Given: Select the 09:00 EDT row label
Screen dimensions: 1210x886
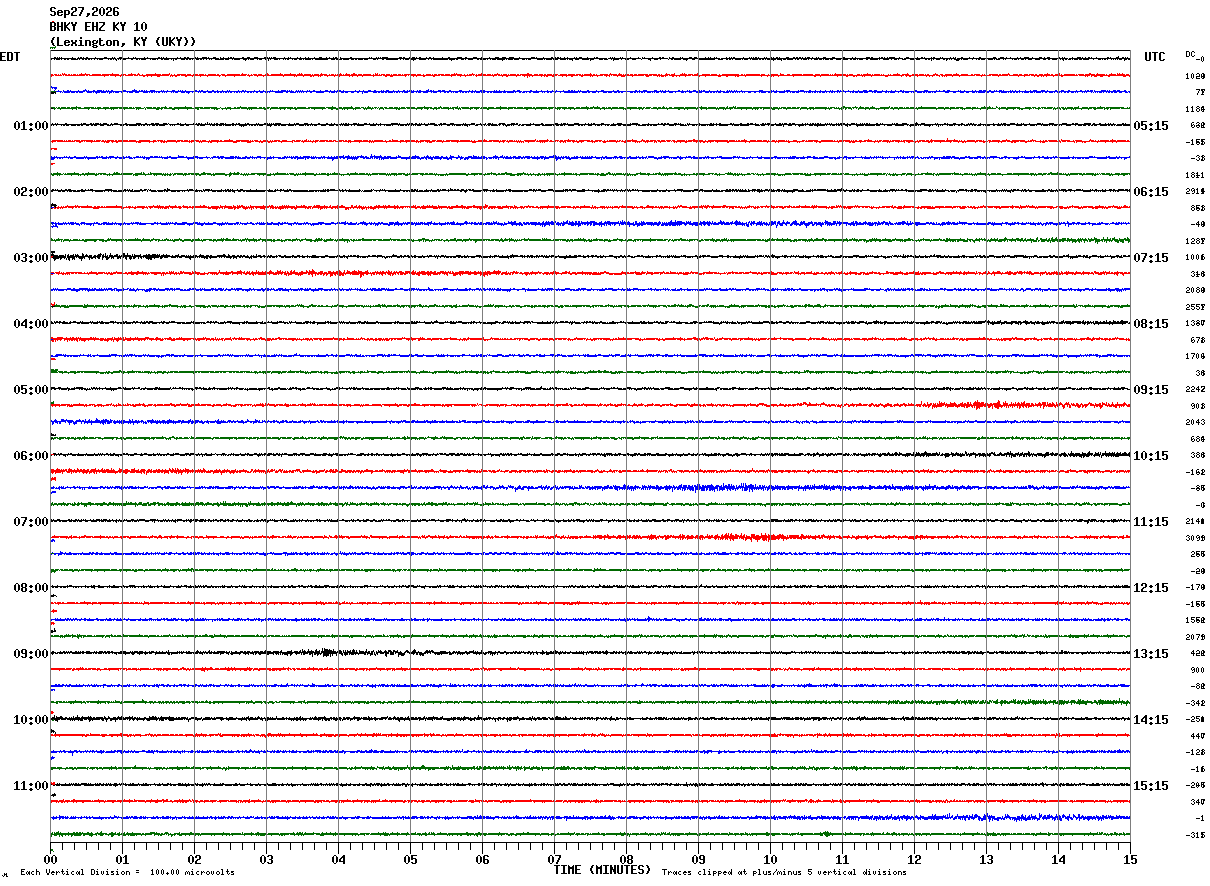Looking at the screenshot, I should pos(31,654).
